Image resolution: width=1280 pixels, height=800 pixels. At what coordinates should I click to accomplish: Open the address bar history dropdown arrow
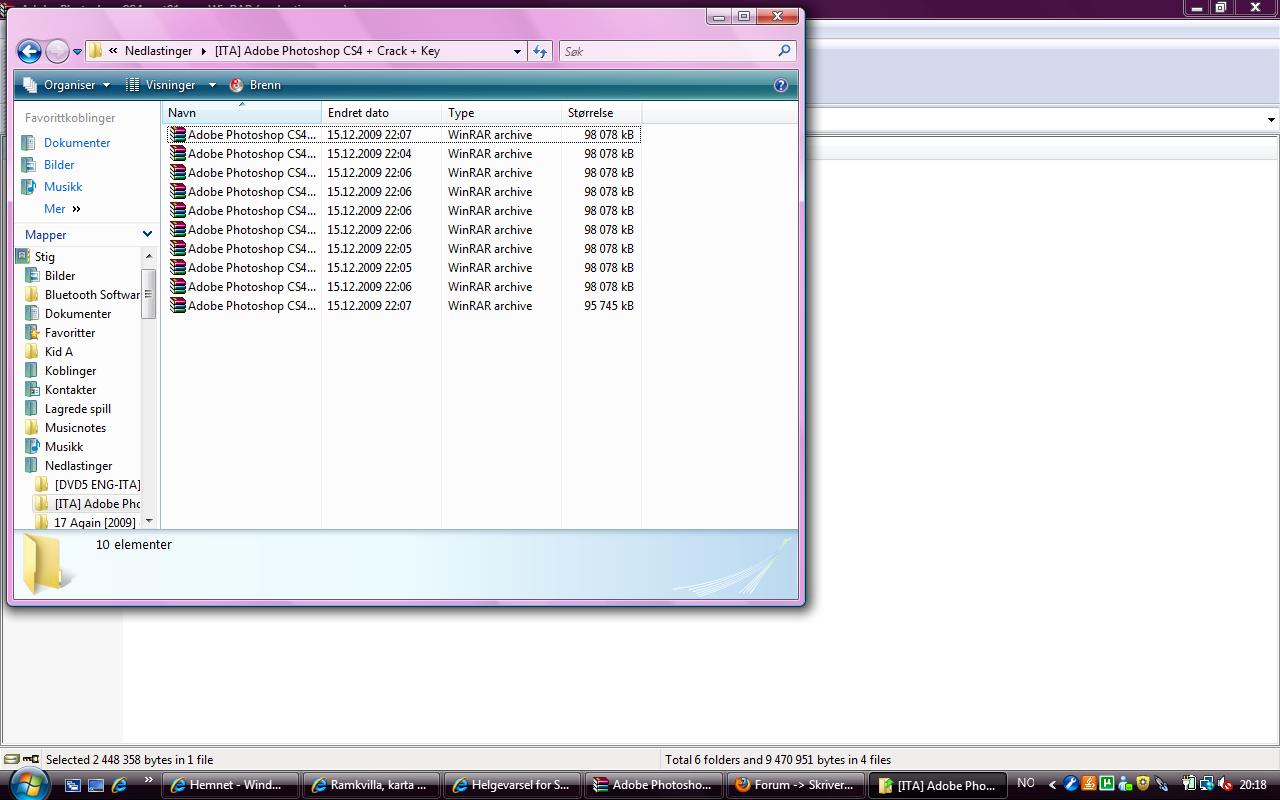click(517, 51)
